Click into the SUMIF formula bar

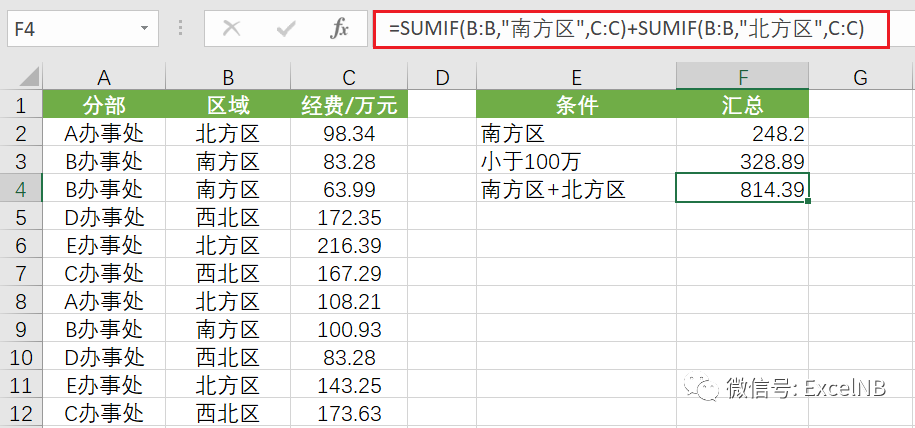[631, 27]
